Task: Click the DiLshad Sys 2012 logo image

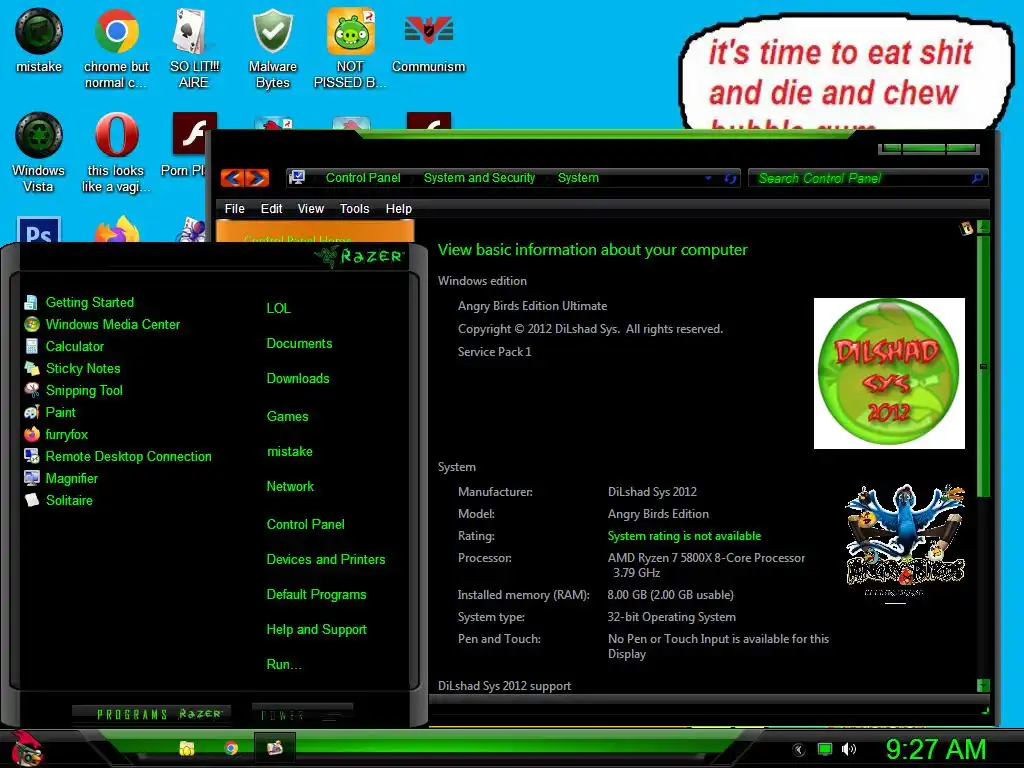Action: pyautogui.click(x=889, y=374)
